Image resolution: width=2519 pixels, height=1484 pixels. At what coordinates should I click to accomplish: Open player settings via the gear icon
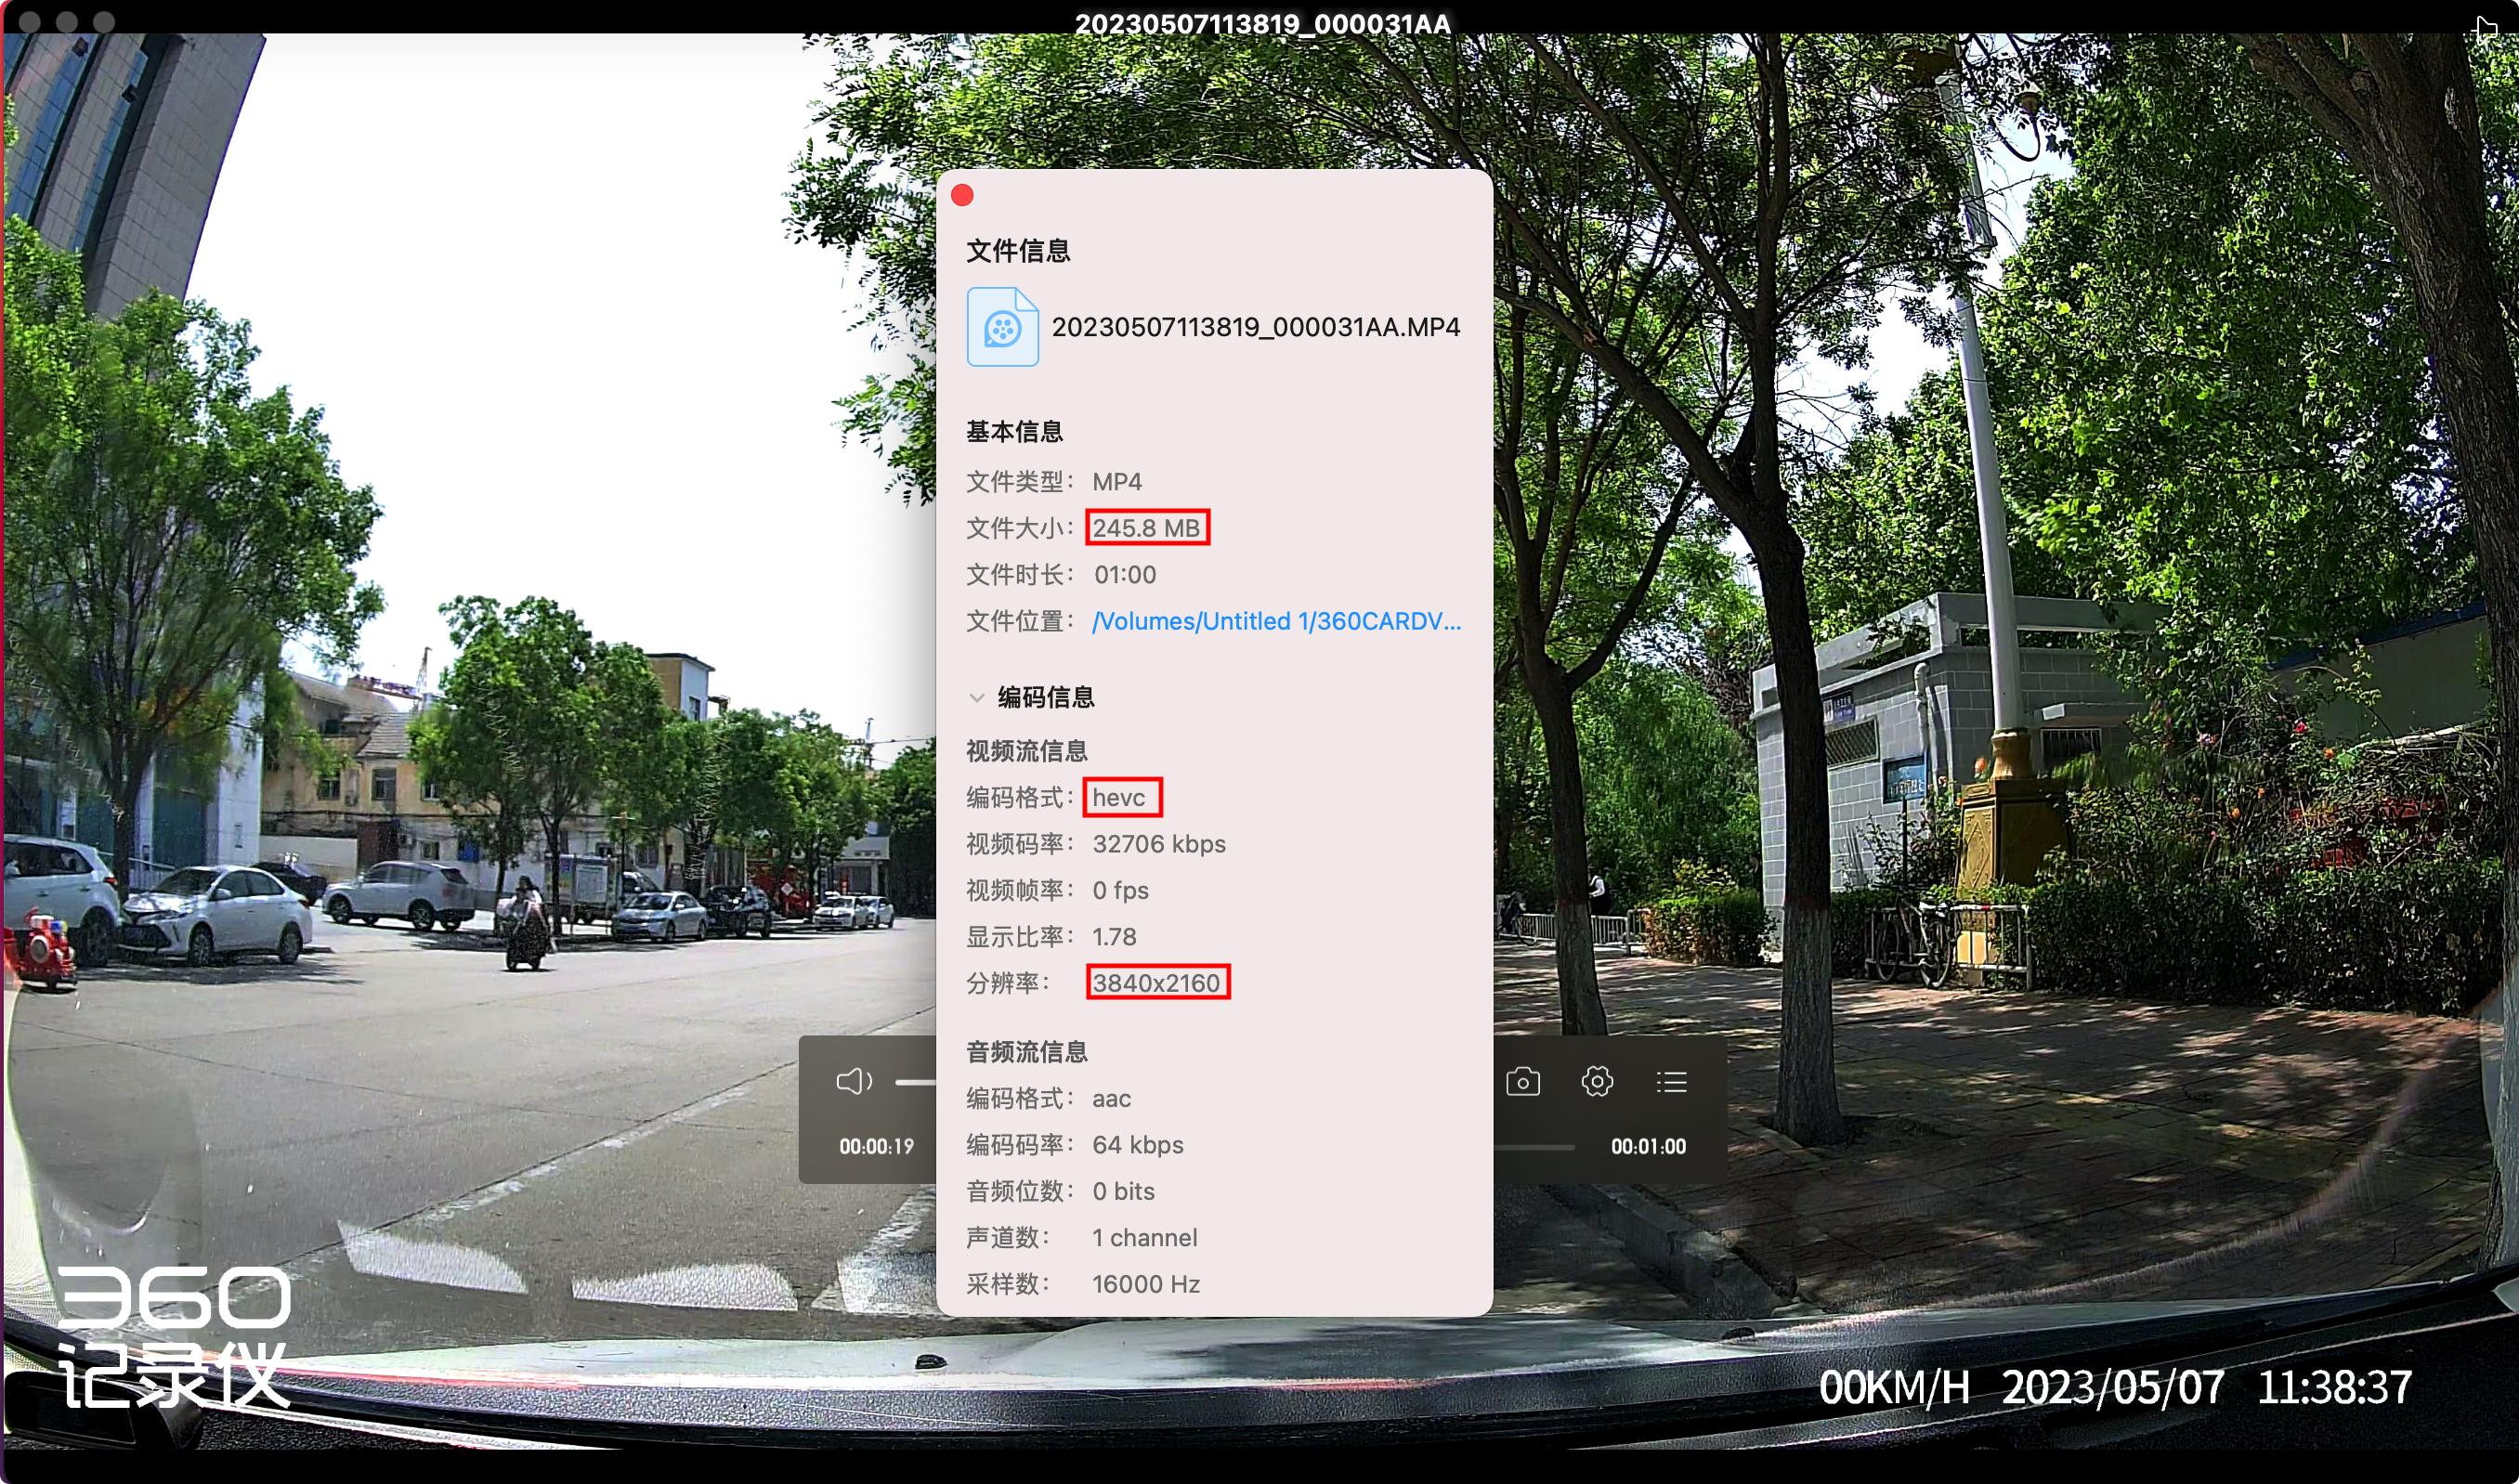click(x=1597, y=1081)
